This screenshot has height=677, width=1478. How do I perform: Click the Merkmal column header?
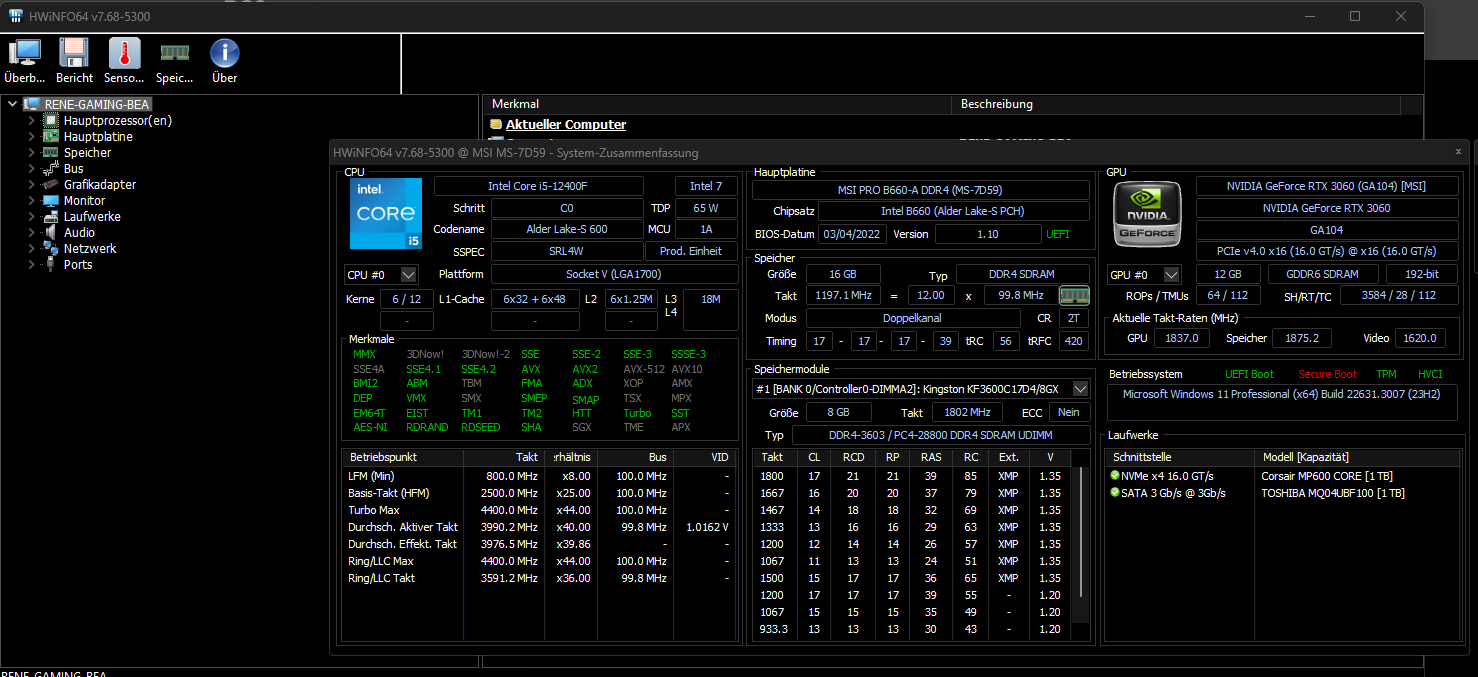(x=718, y=104)
